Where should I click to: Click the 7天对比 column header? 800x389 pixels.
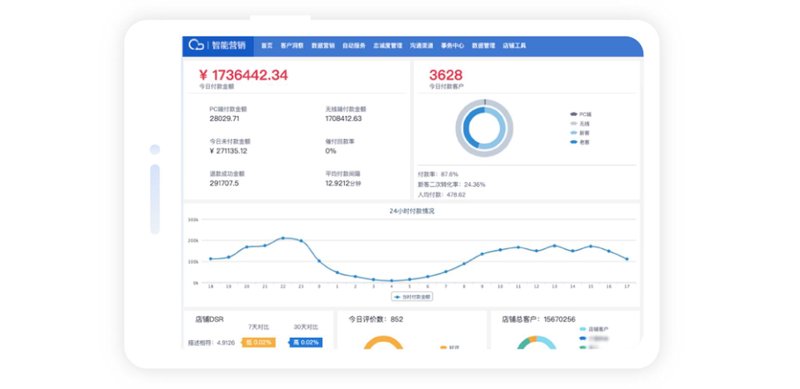point(259,327)
